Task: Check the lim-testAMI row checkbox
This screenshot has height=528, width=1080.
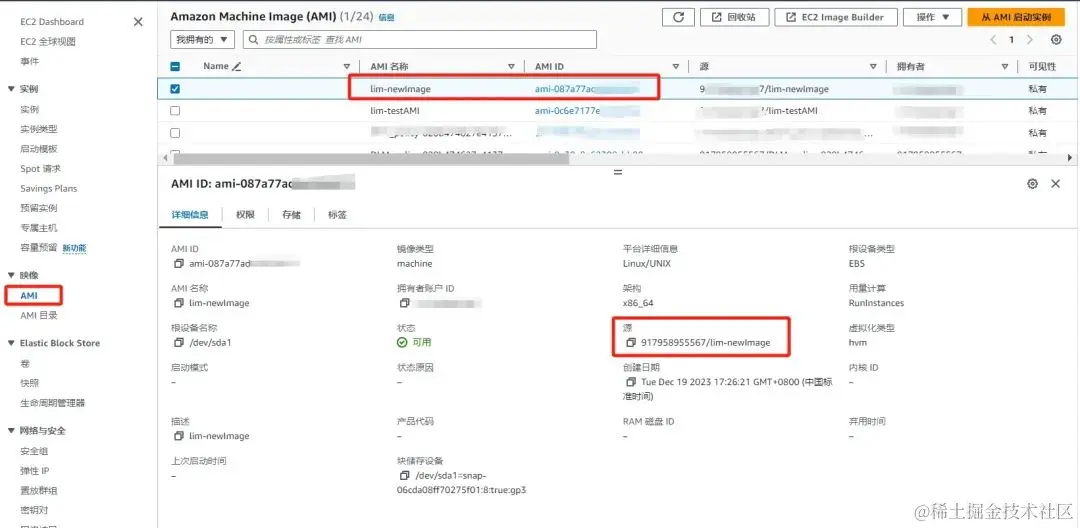Action: tap(175, 111)
